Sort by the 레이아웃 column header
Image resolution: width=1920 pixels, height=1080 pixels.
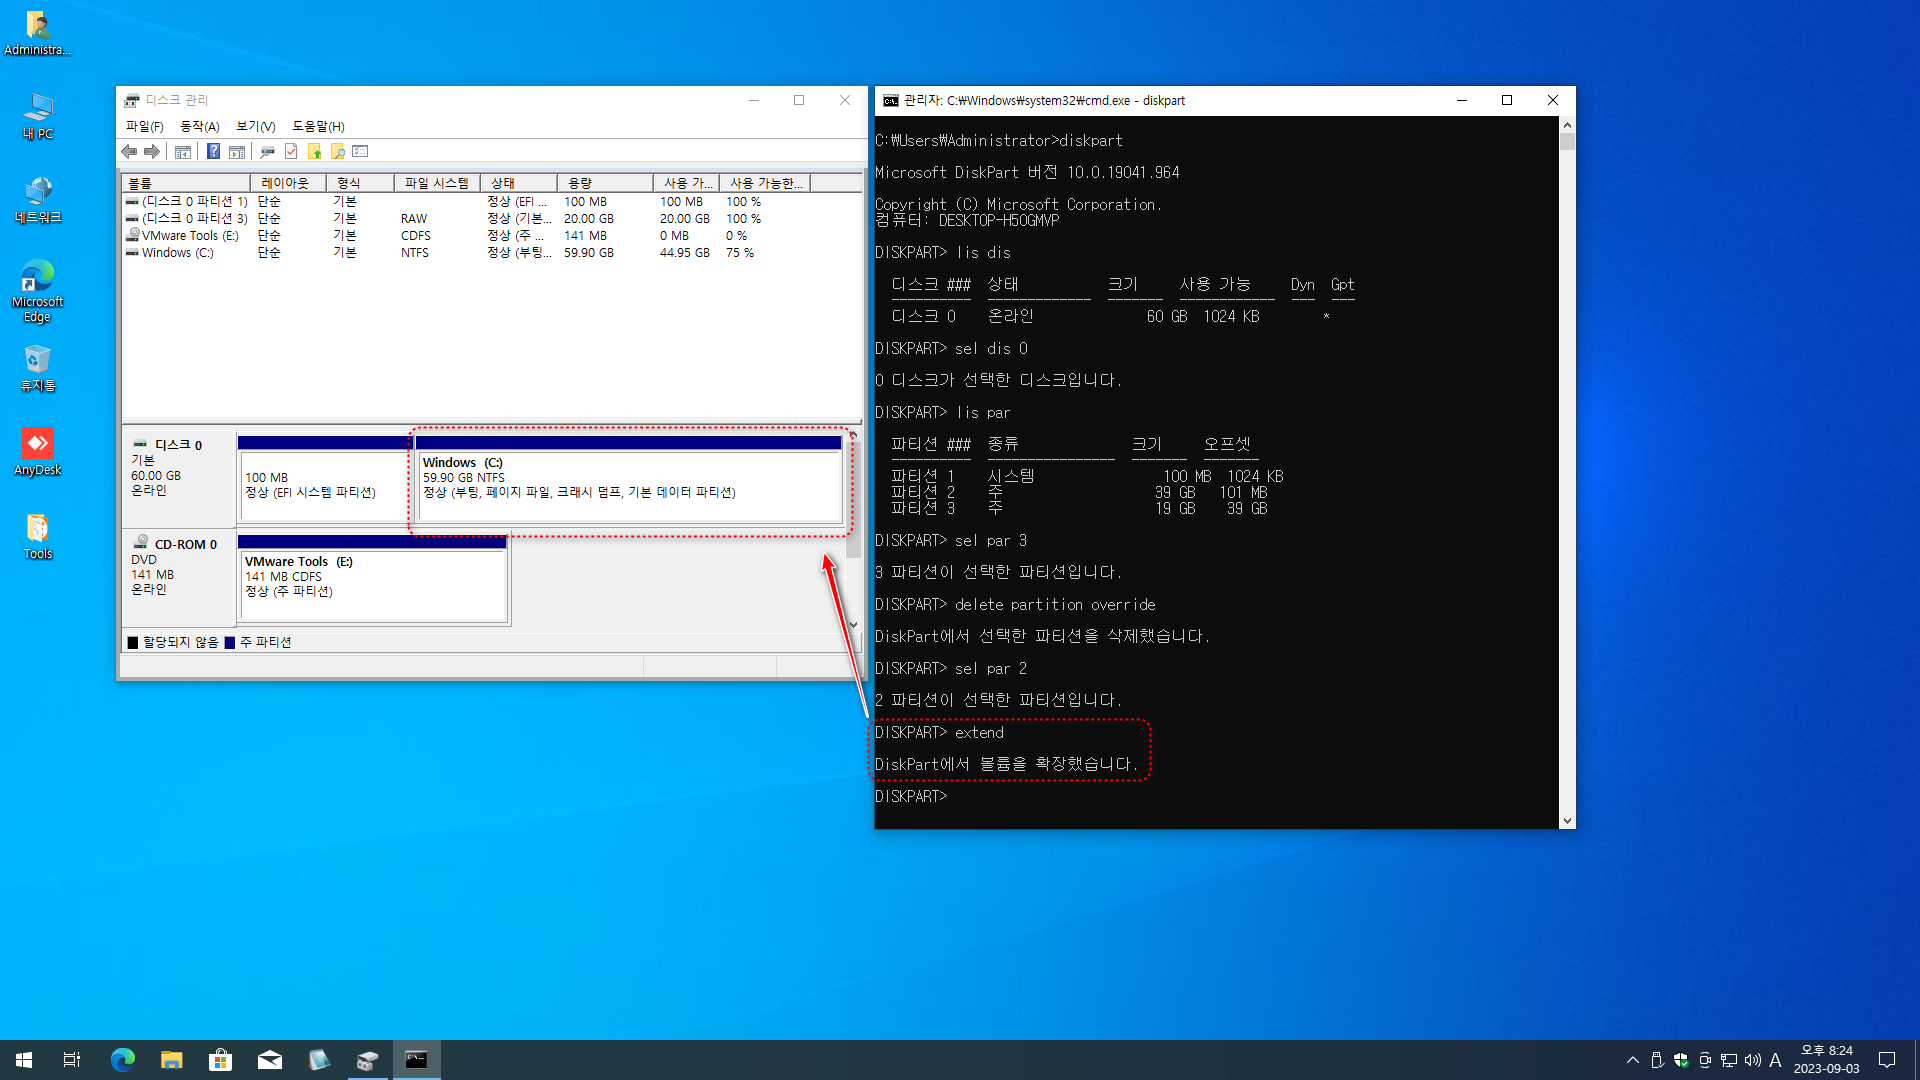click(288, 183)
